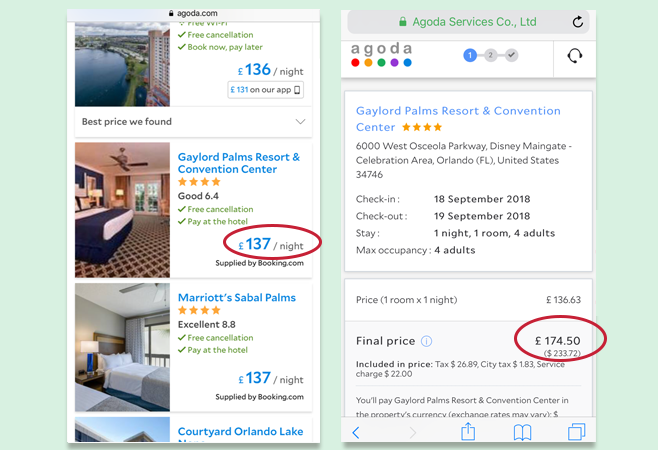Tap 'Book now, pay later' text

pos(225,47)
